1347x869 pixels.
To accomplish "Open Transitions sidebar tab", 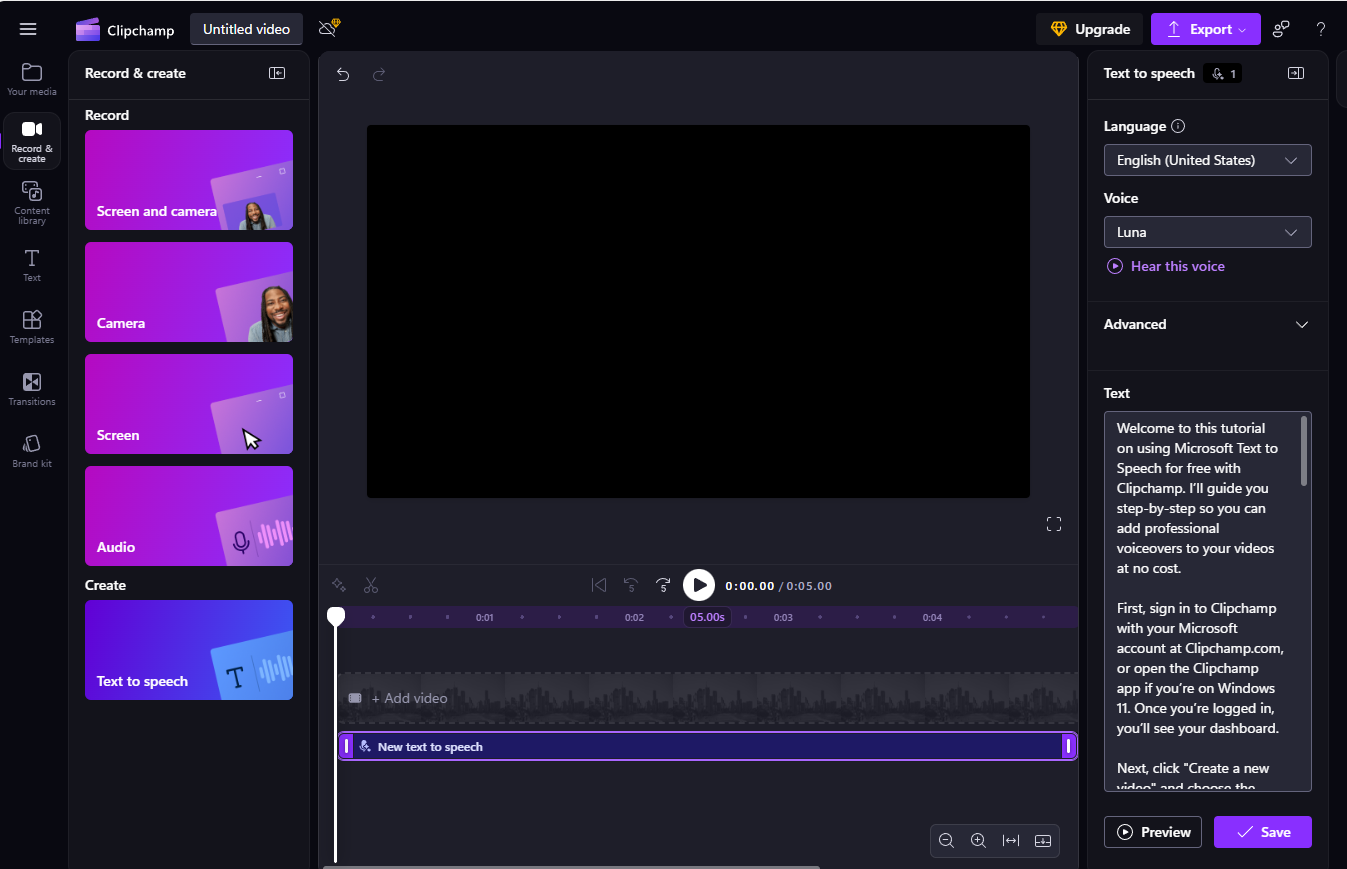I will pyautogui.click(x=32, y=389).
